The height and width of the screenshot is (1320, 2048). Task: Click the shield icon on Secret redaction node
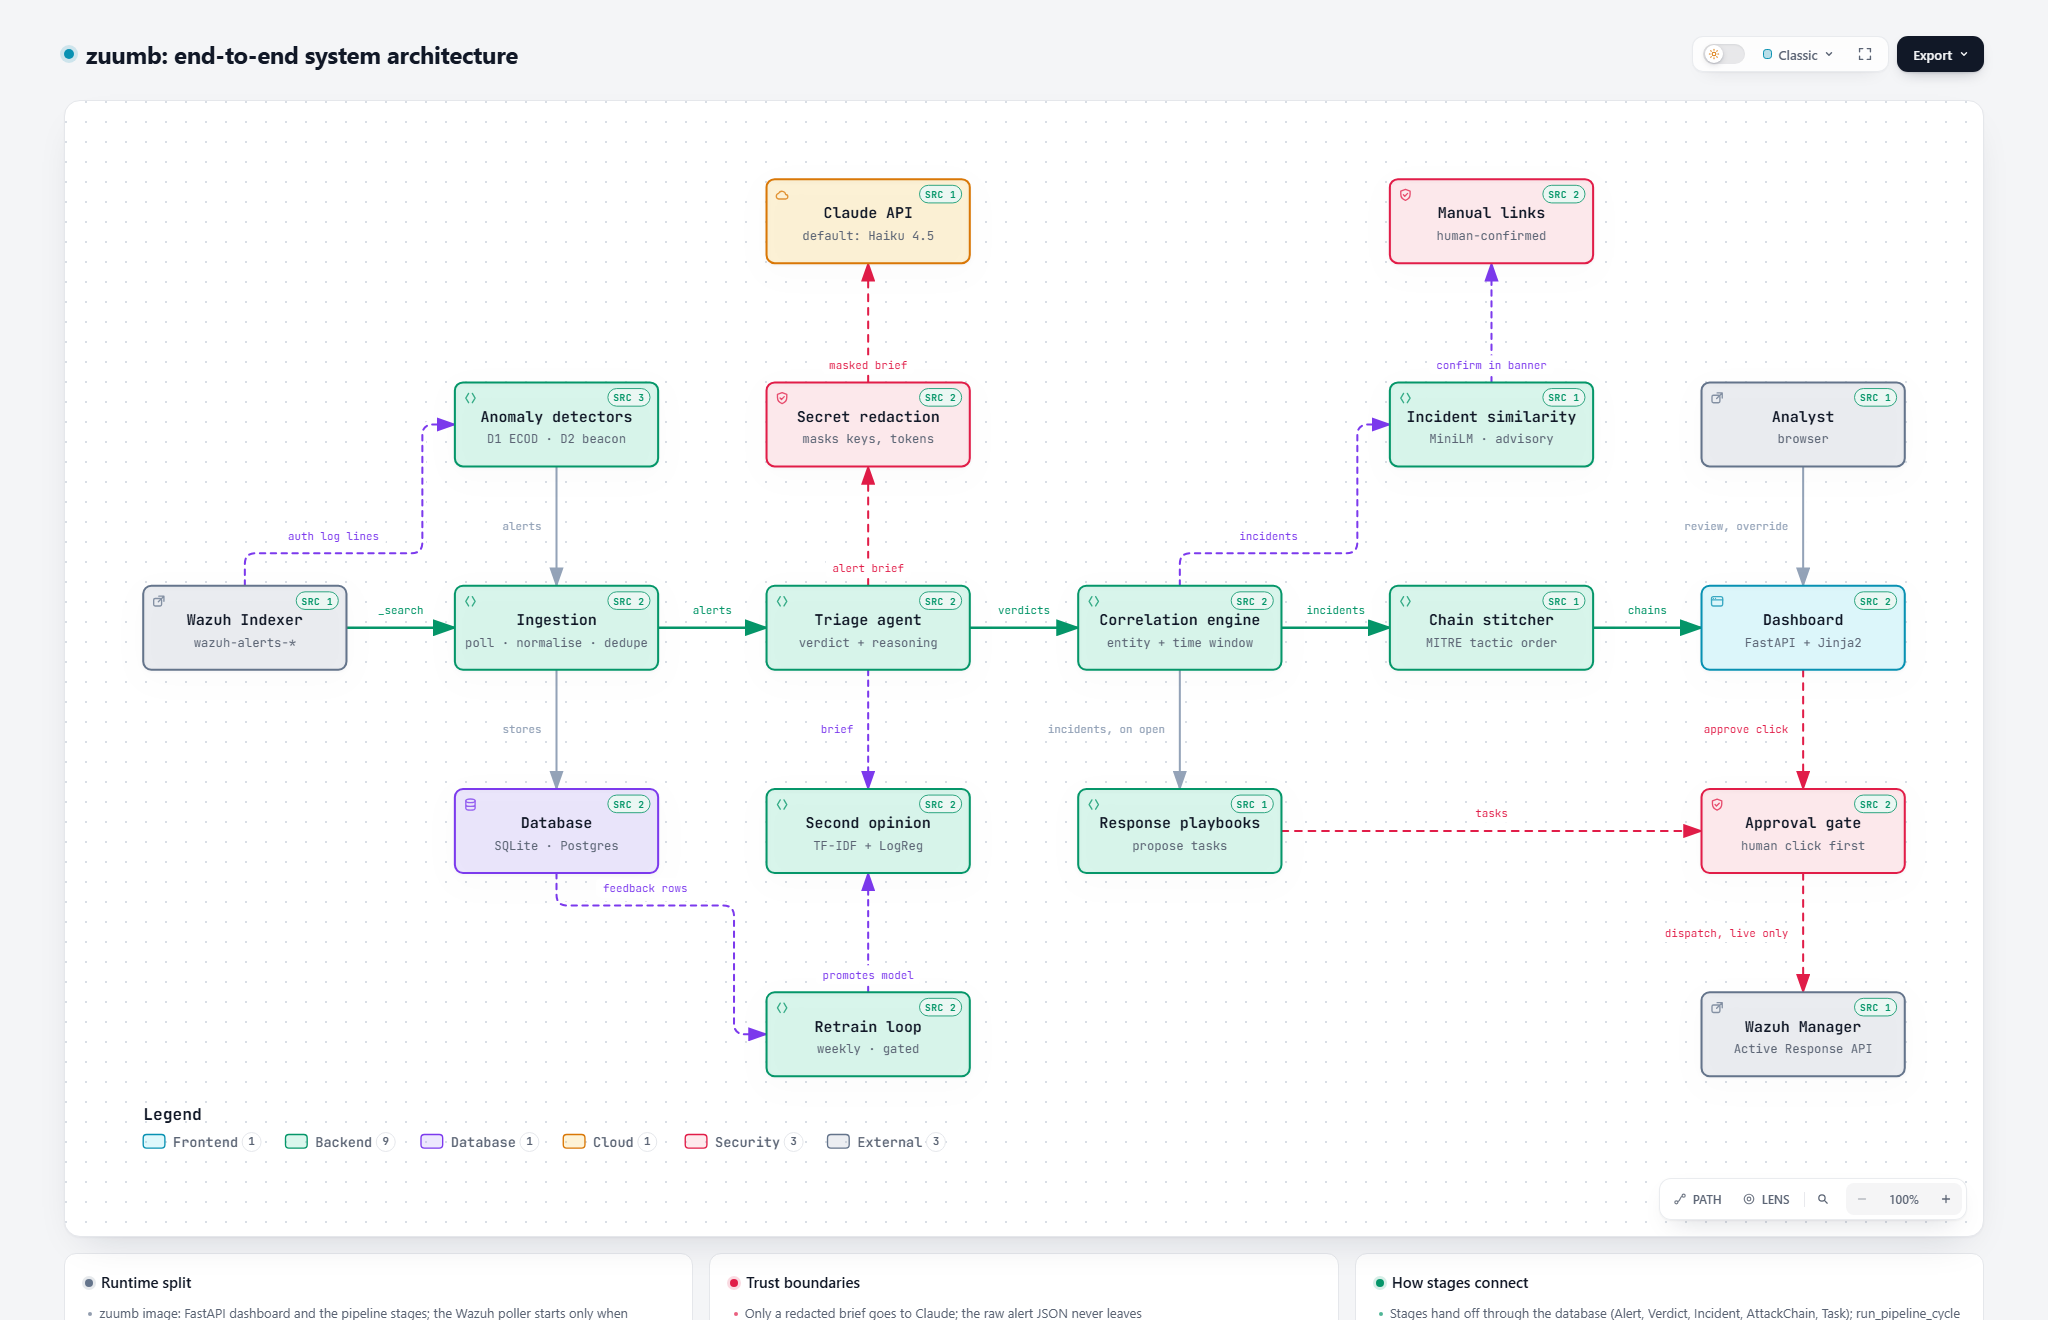pyautogui.click(x=782, y=398)
